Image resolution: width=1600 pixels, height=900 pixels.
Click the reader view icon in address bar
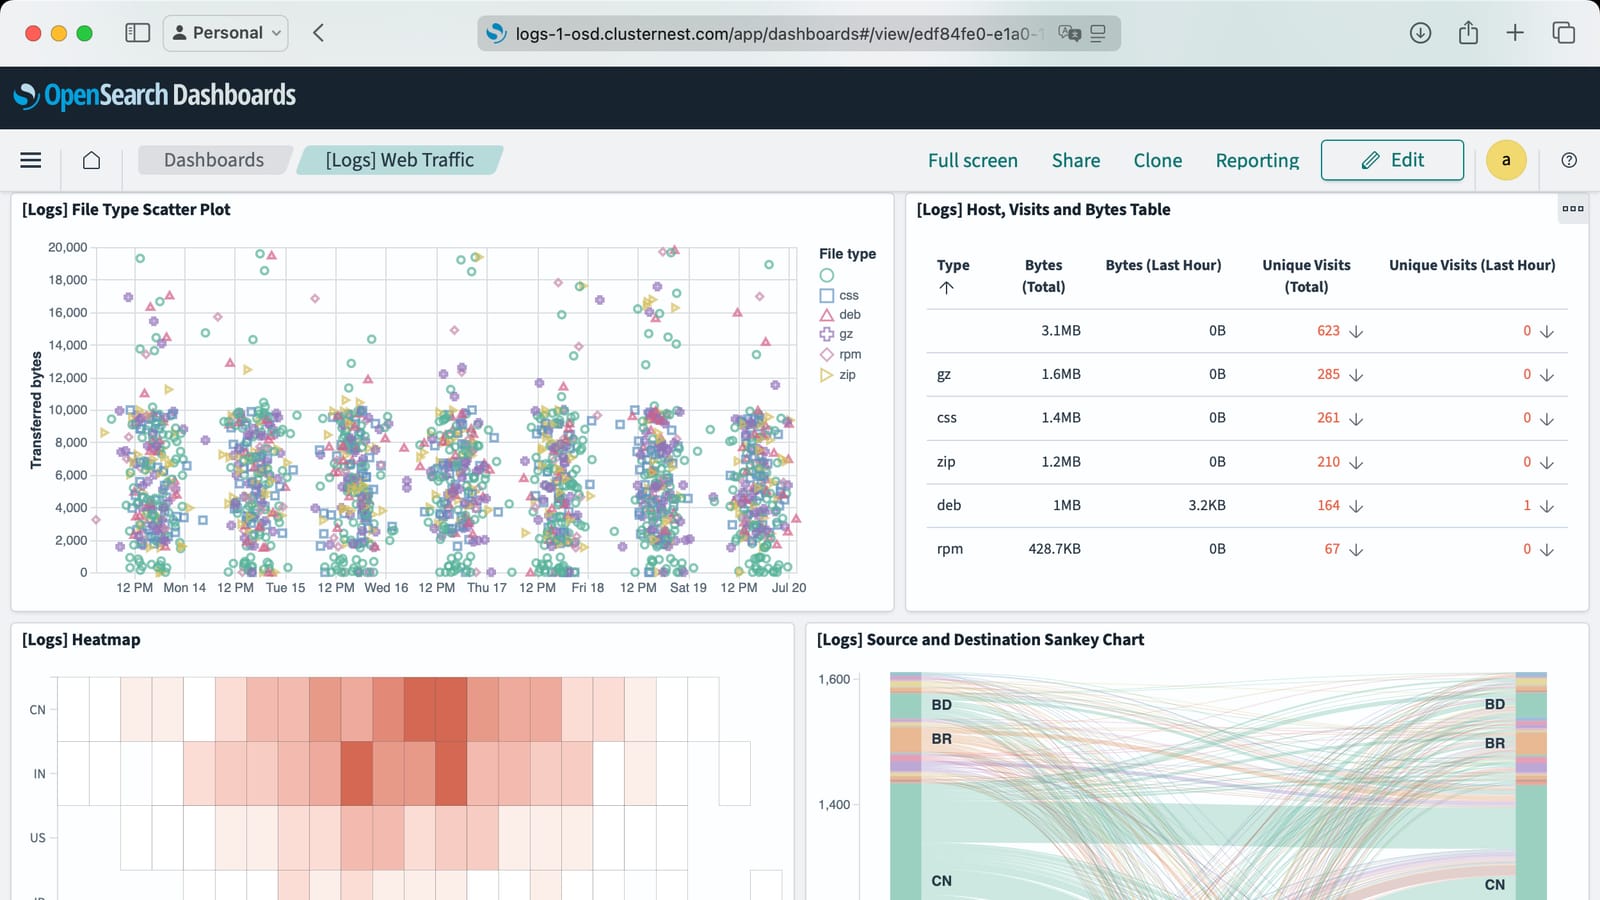pos(1098,33)
